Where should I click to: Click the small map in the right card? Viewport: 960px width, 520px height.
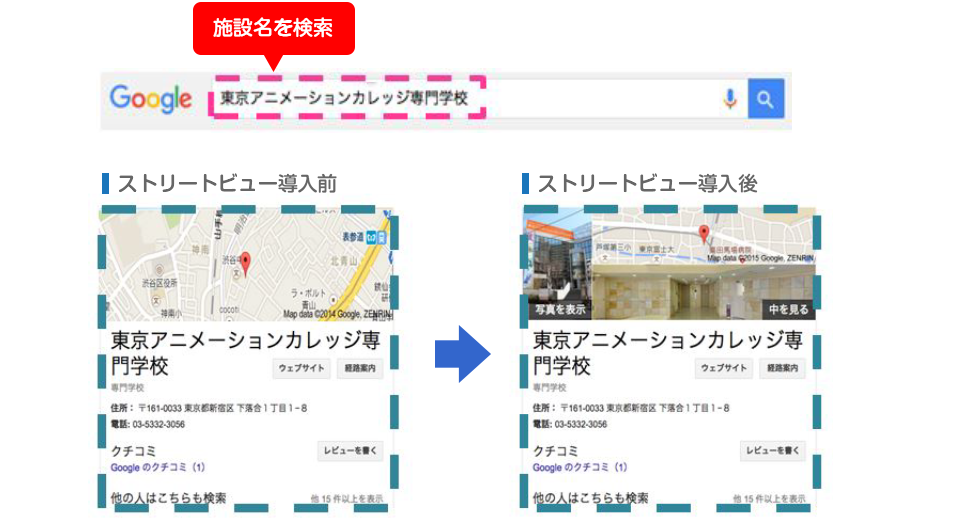click(704, 236)
